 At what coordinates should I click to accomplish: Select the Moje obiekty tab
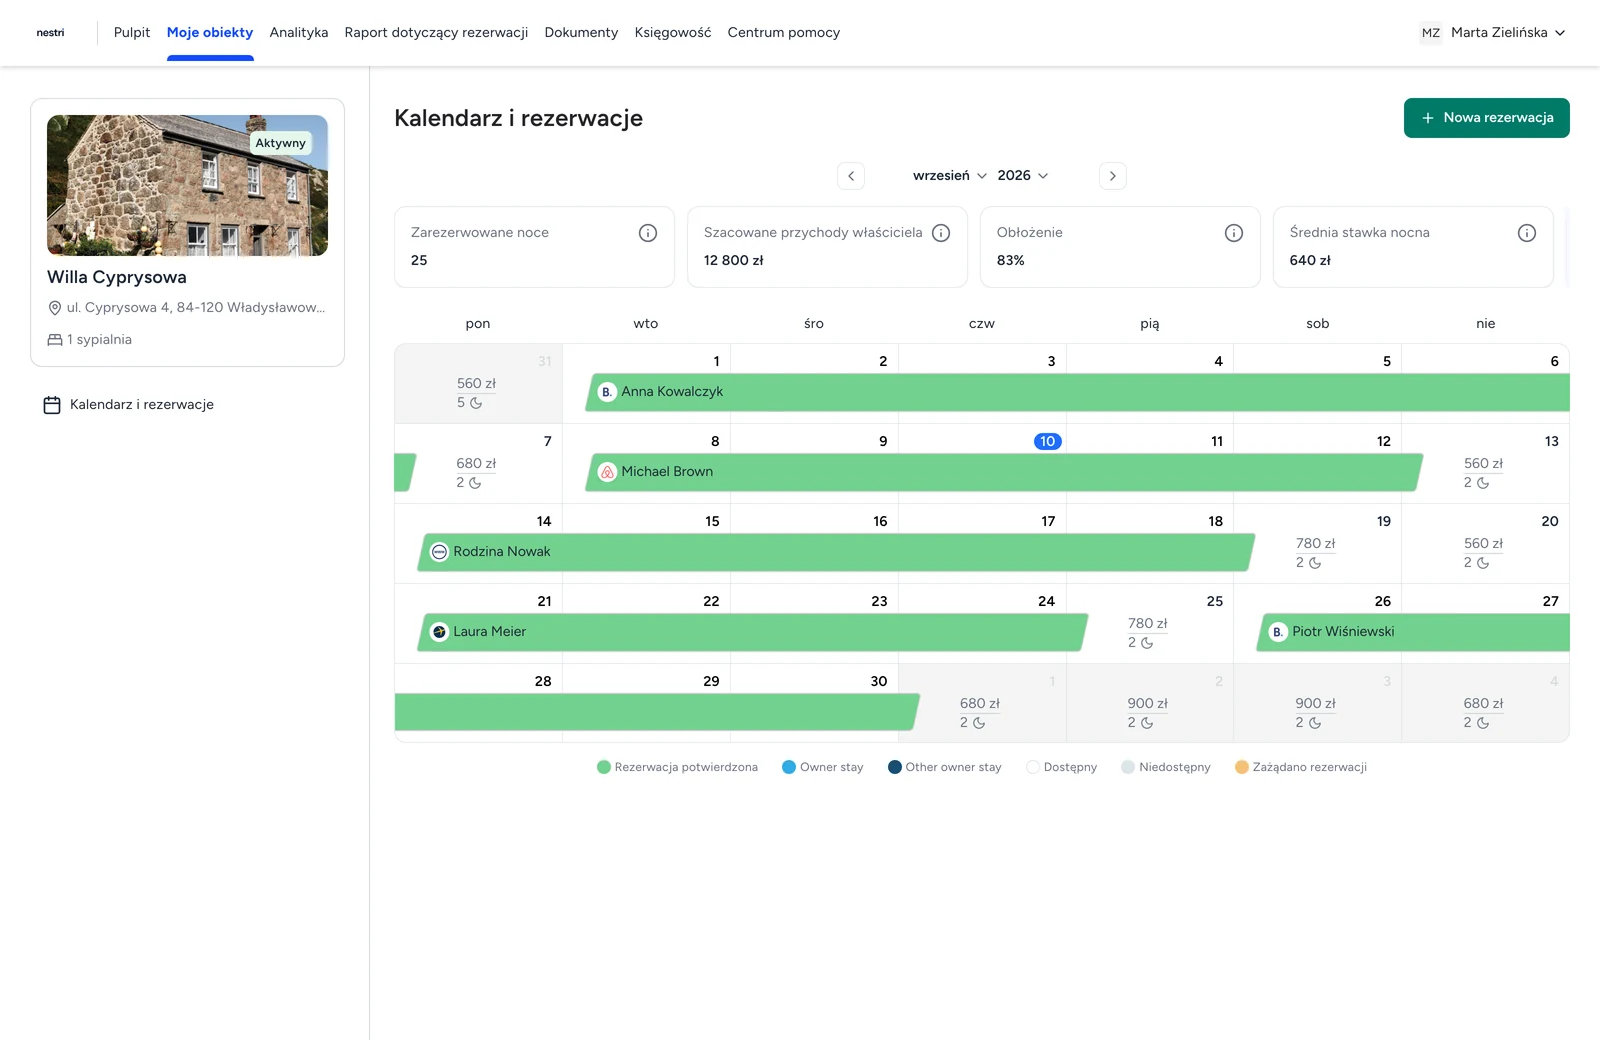210,33
